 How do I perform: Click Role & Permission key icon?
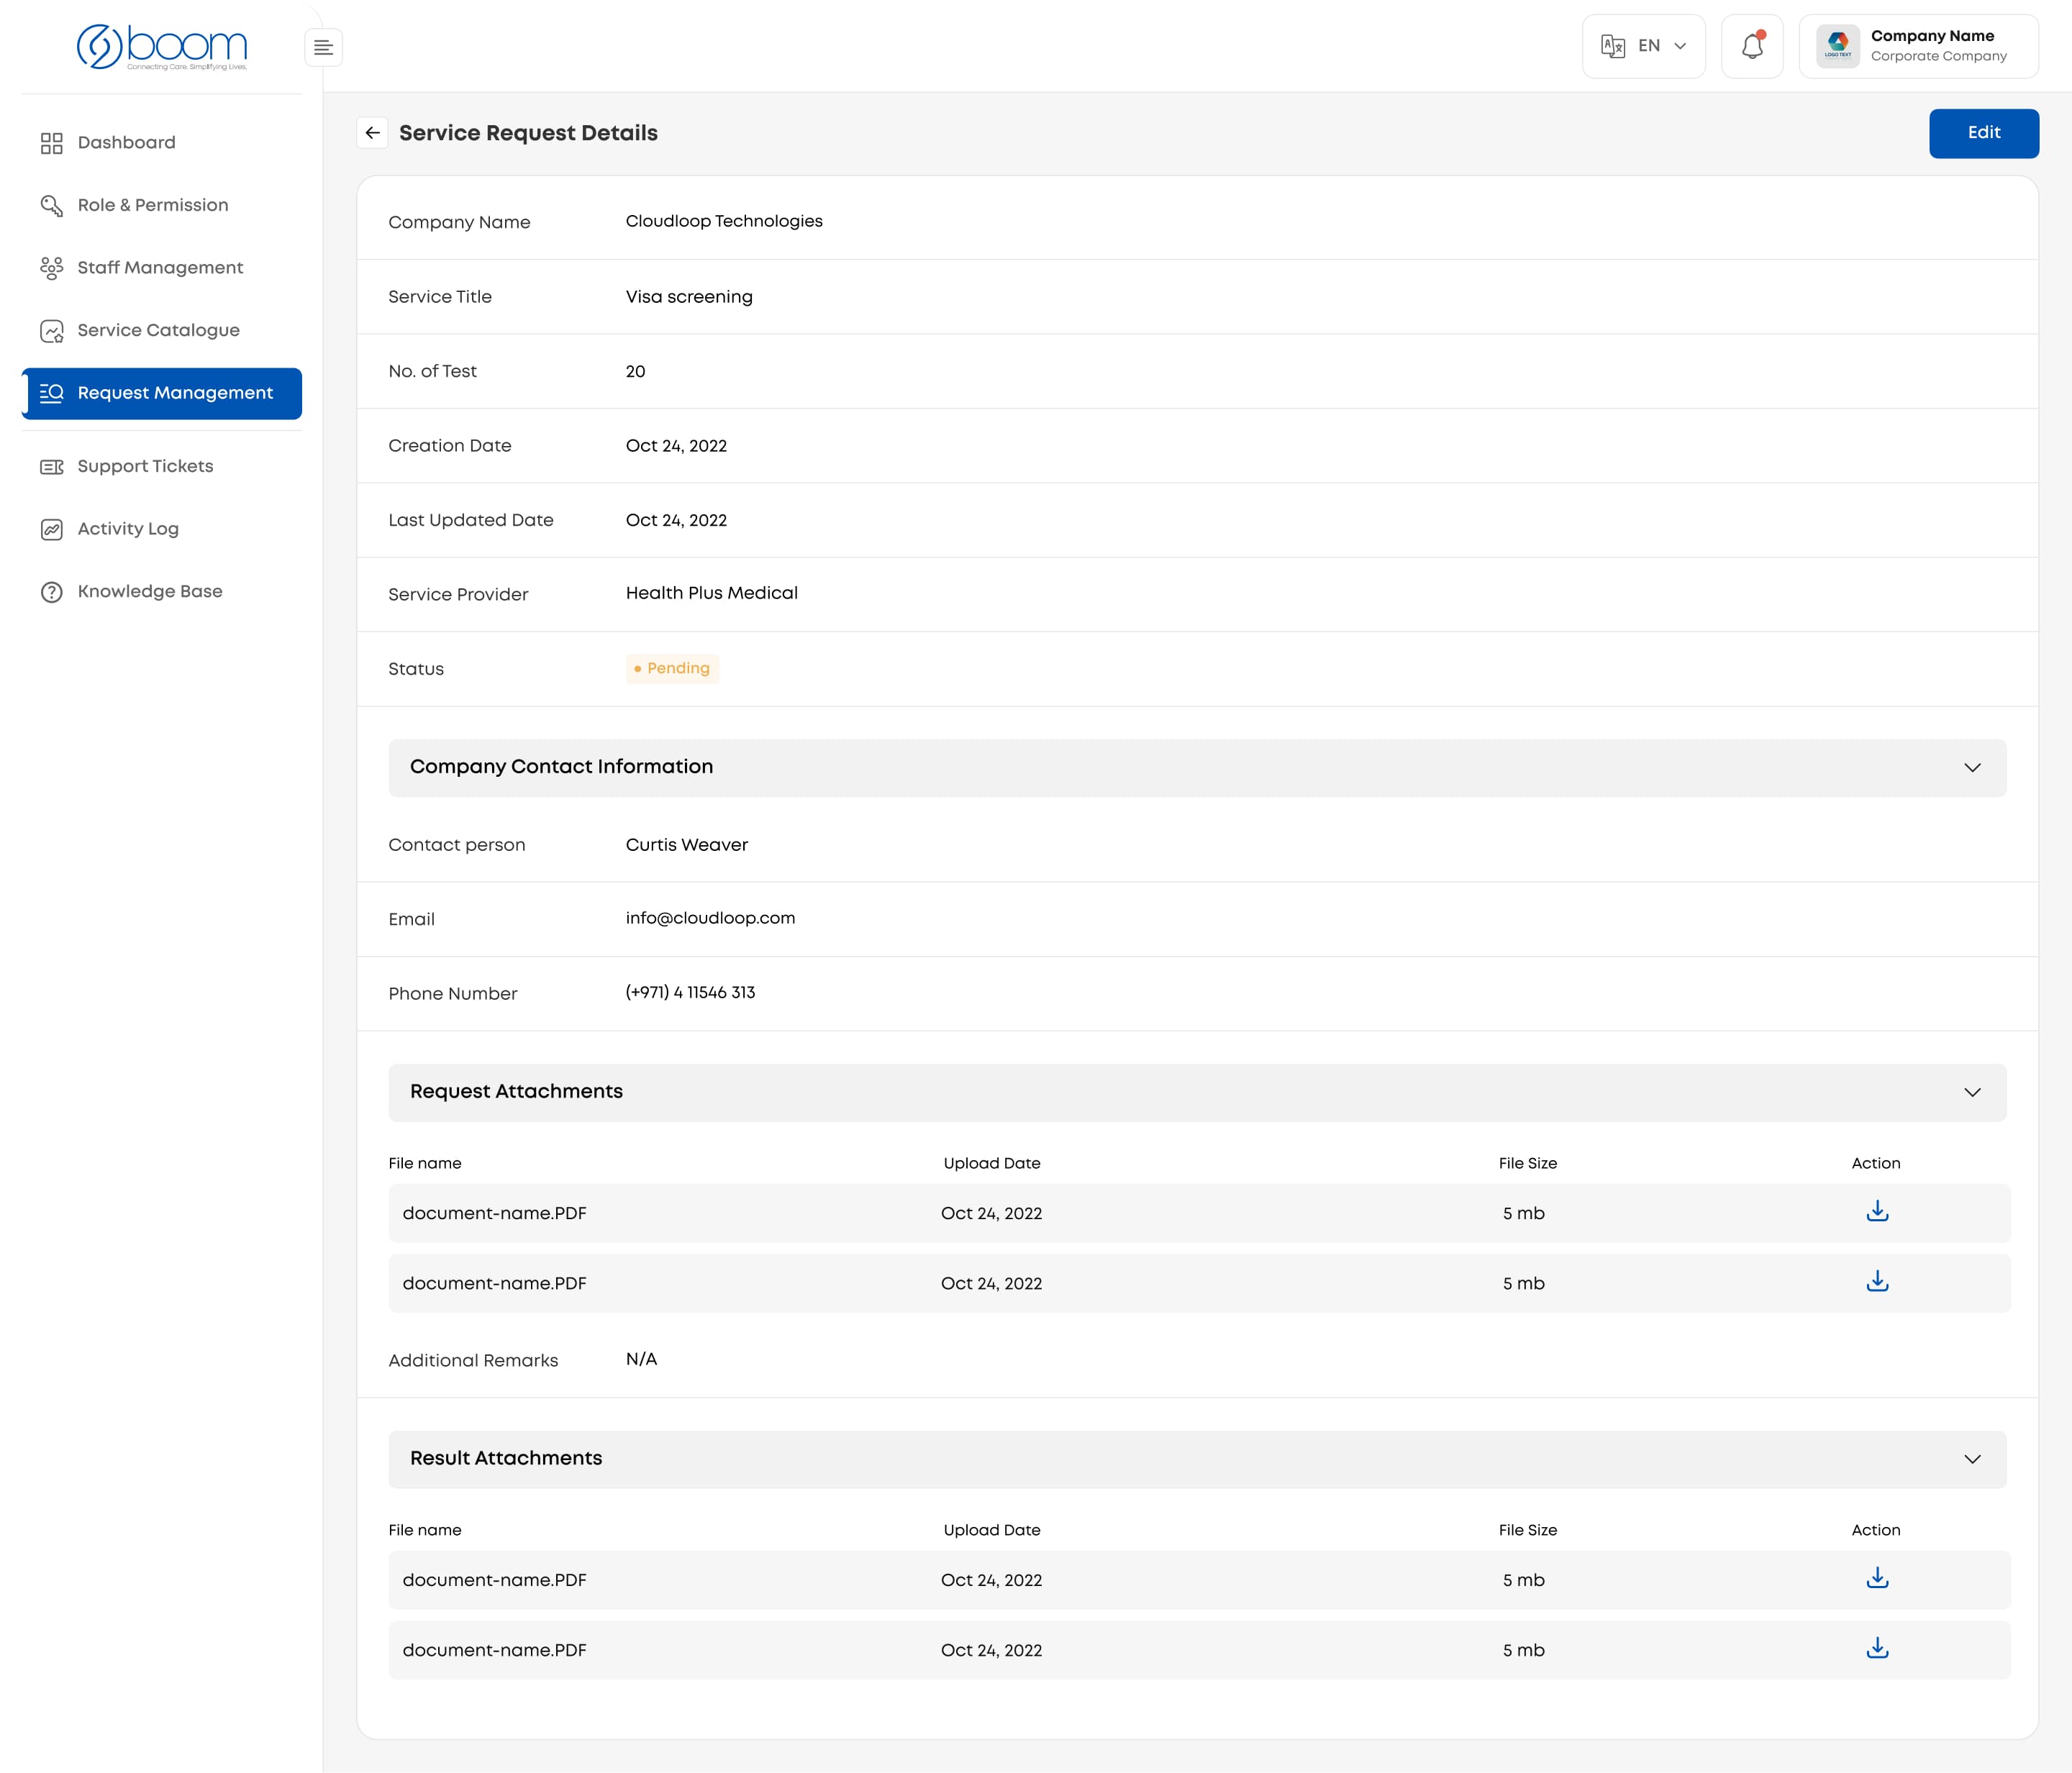coord(52,206)
